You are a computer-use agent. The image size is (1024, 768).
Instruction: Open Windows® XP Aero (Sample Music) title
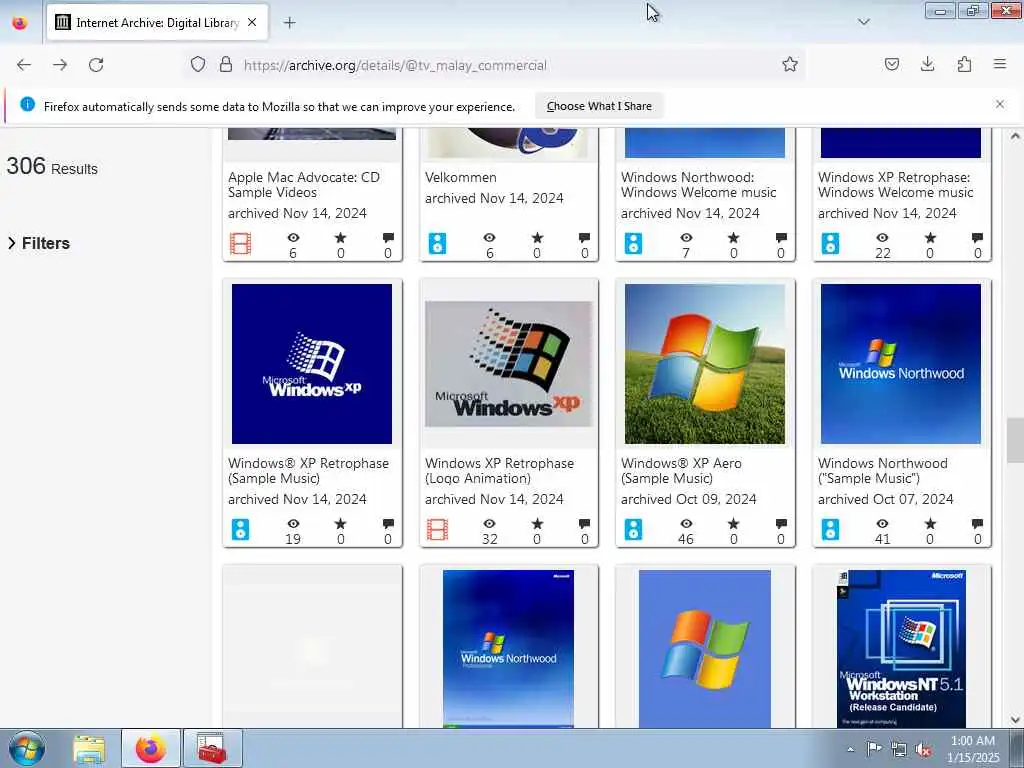click(x=681, y=470)
